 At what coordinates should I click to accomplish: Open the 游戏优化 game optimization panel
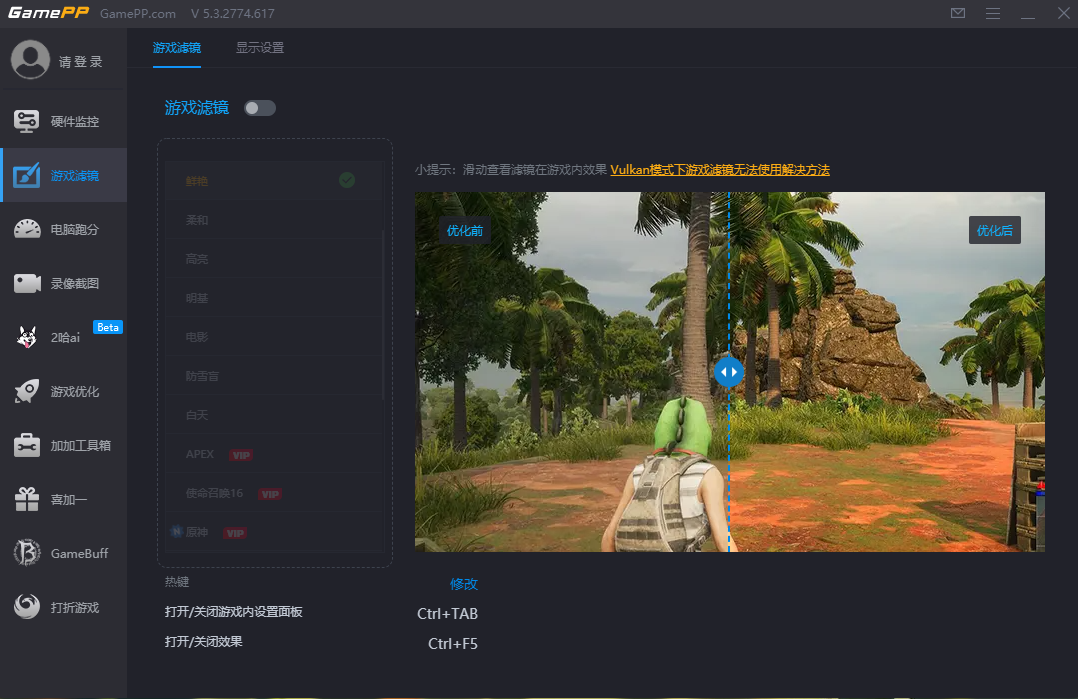pos(63,391)
